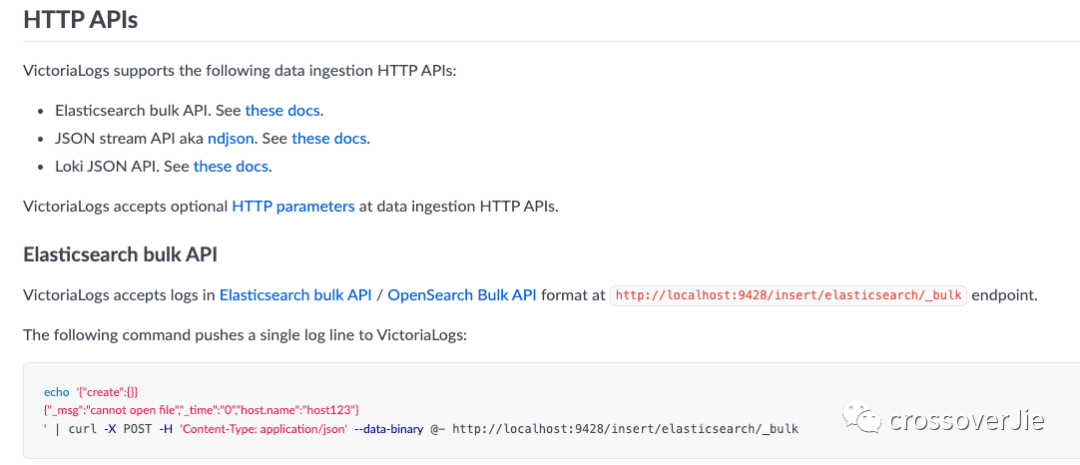This screenshot has height=465, width=1080.
Task: Click the echo line in code block
Action: tap(96, 390)
